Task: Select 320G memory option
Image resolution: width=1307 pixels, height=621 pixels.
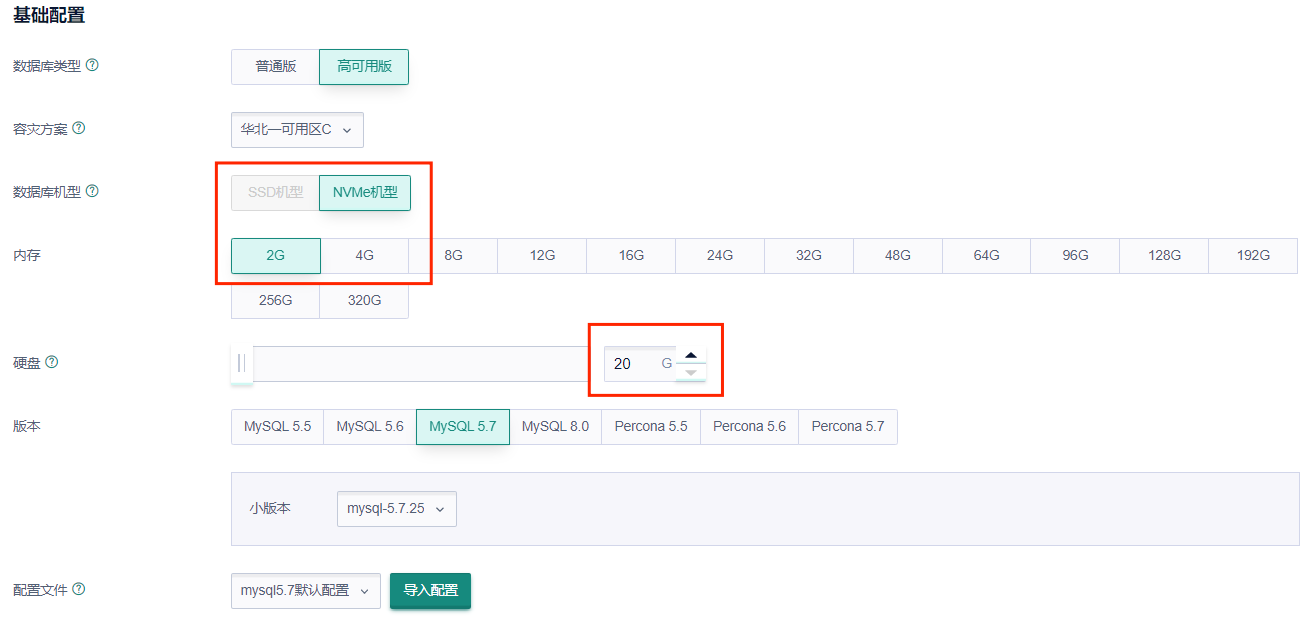Action: tap(364, 301)
